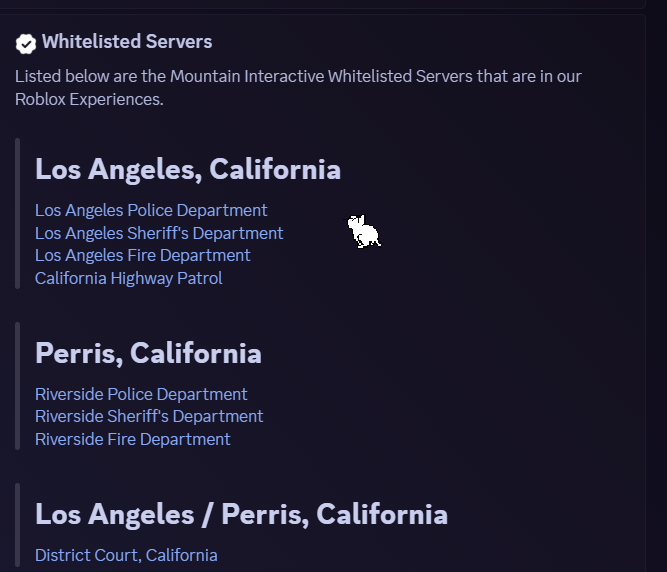This screenshot has height=572, width=667.
Task: Click the Whitelisted Servers title
Action: pyautogui.click(x=127, y=42)
